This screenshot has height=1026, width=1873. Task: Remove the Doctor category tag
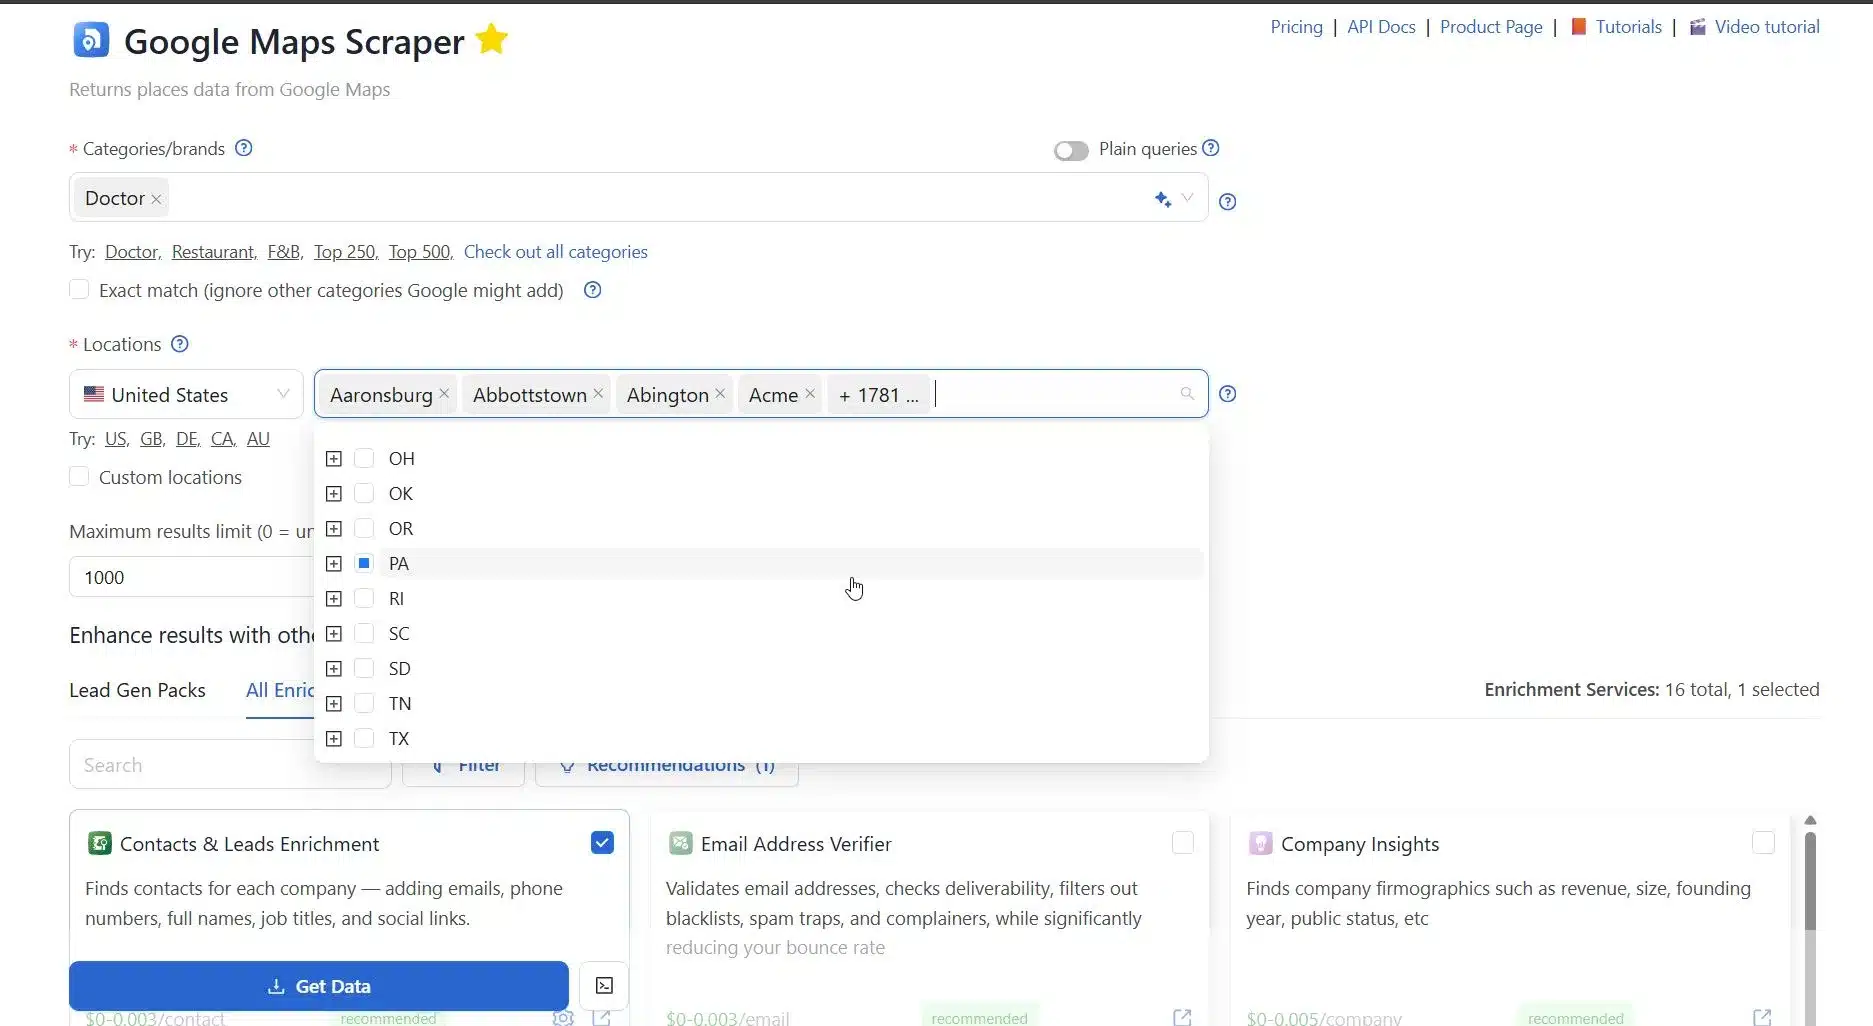[x=156, y=199]
